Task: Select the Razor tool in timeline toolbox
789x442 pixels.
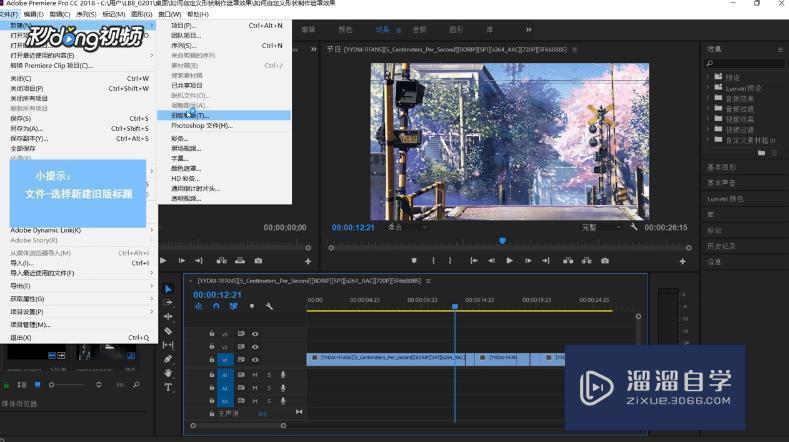Action: [x=168, y=331]
